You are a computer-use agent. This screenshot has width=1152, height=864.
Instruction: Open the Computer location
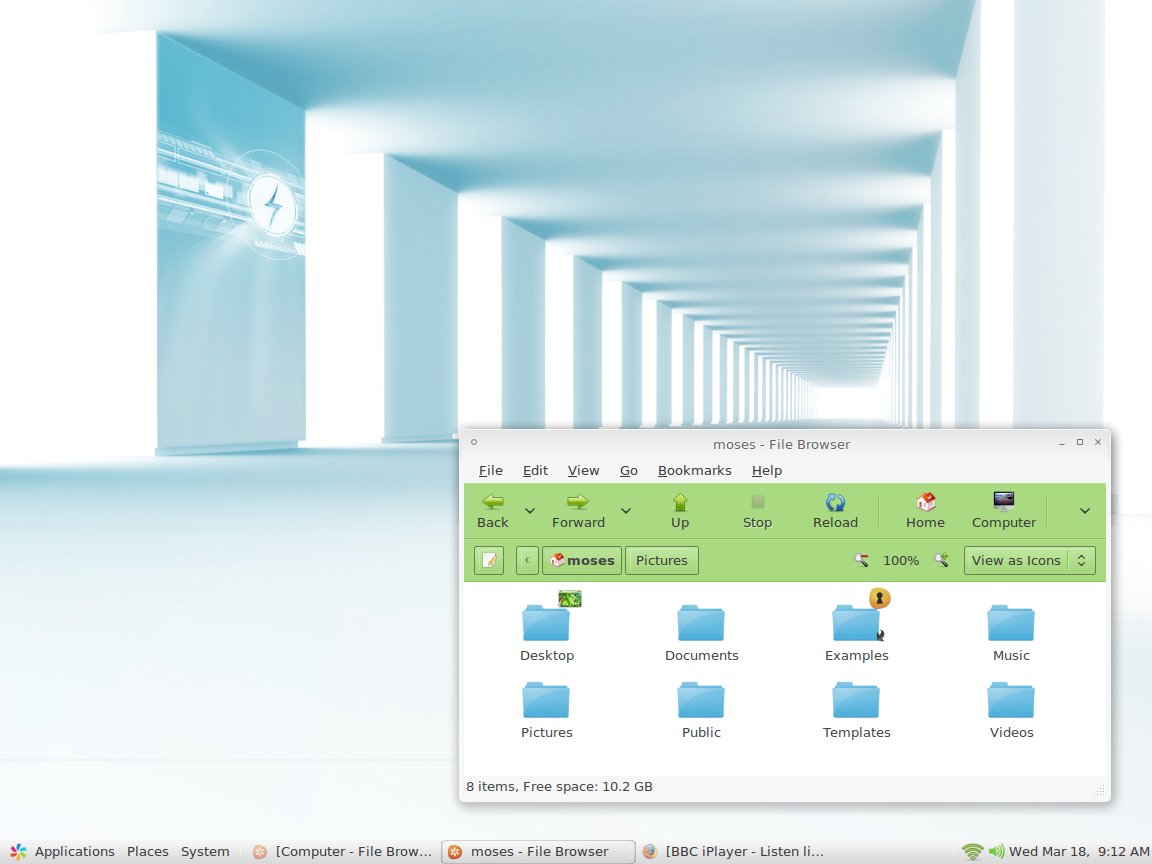[1004, 511]
